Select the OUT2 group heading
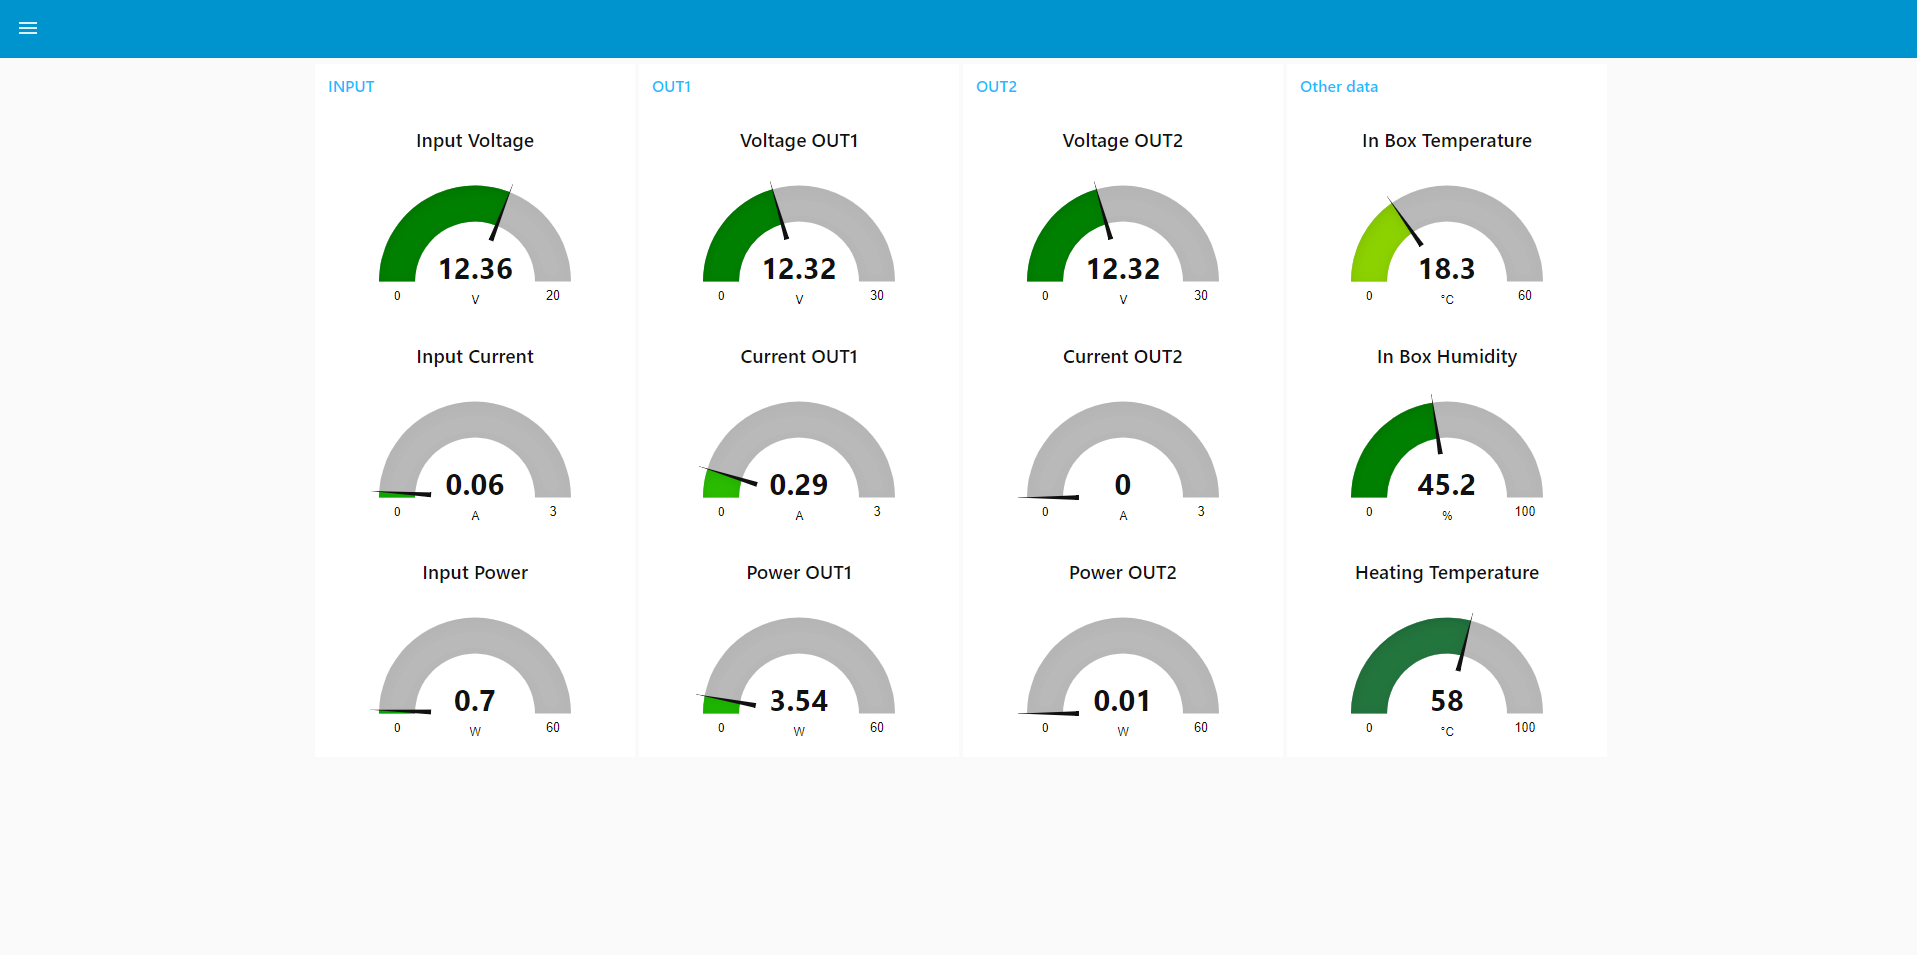The height and width of the screenshot is (955, 1917). point(996,87)
